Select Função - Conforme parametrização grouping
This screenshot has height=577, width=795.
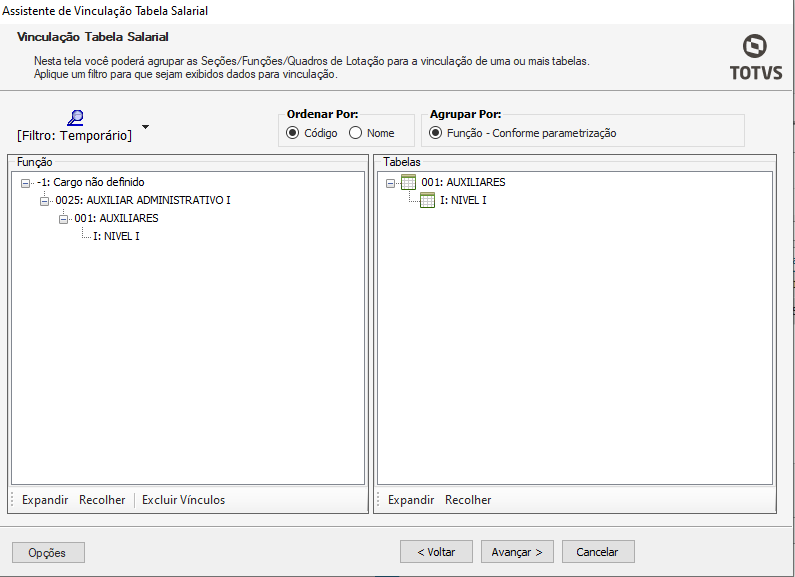coord(435,133)
